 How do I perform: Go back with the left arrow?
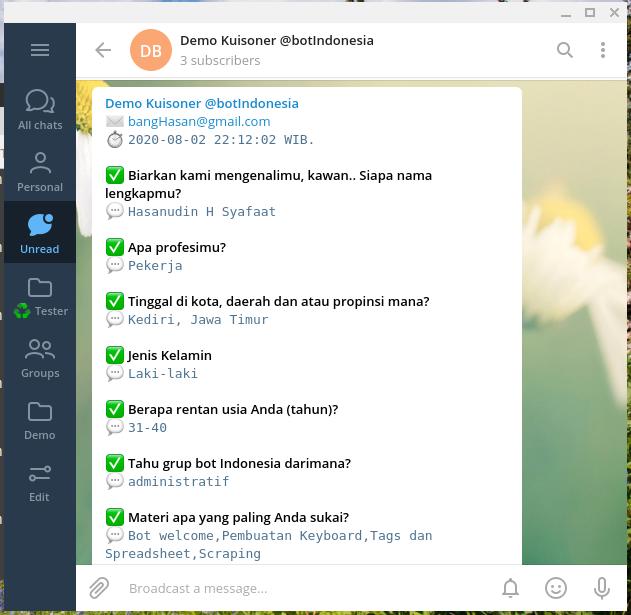pos(103,50)
